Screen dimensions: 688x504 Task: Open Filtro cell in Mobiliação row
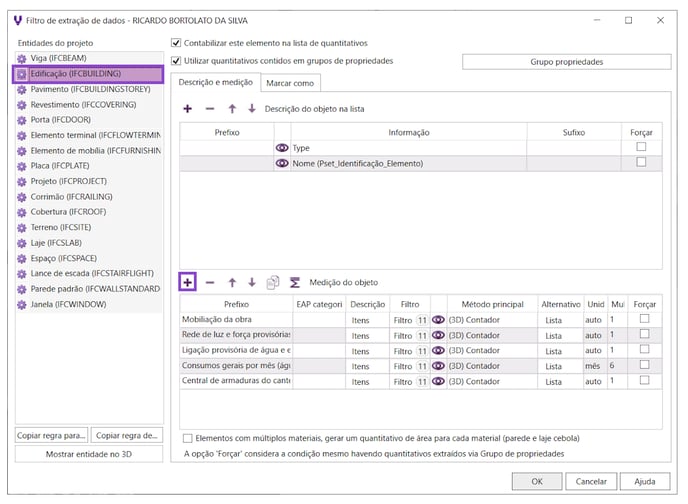point(409,320)
